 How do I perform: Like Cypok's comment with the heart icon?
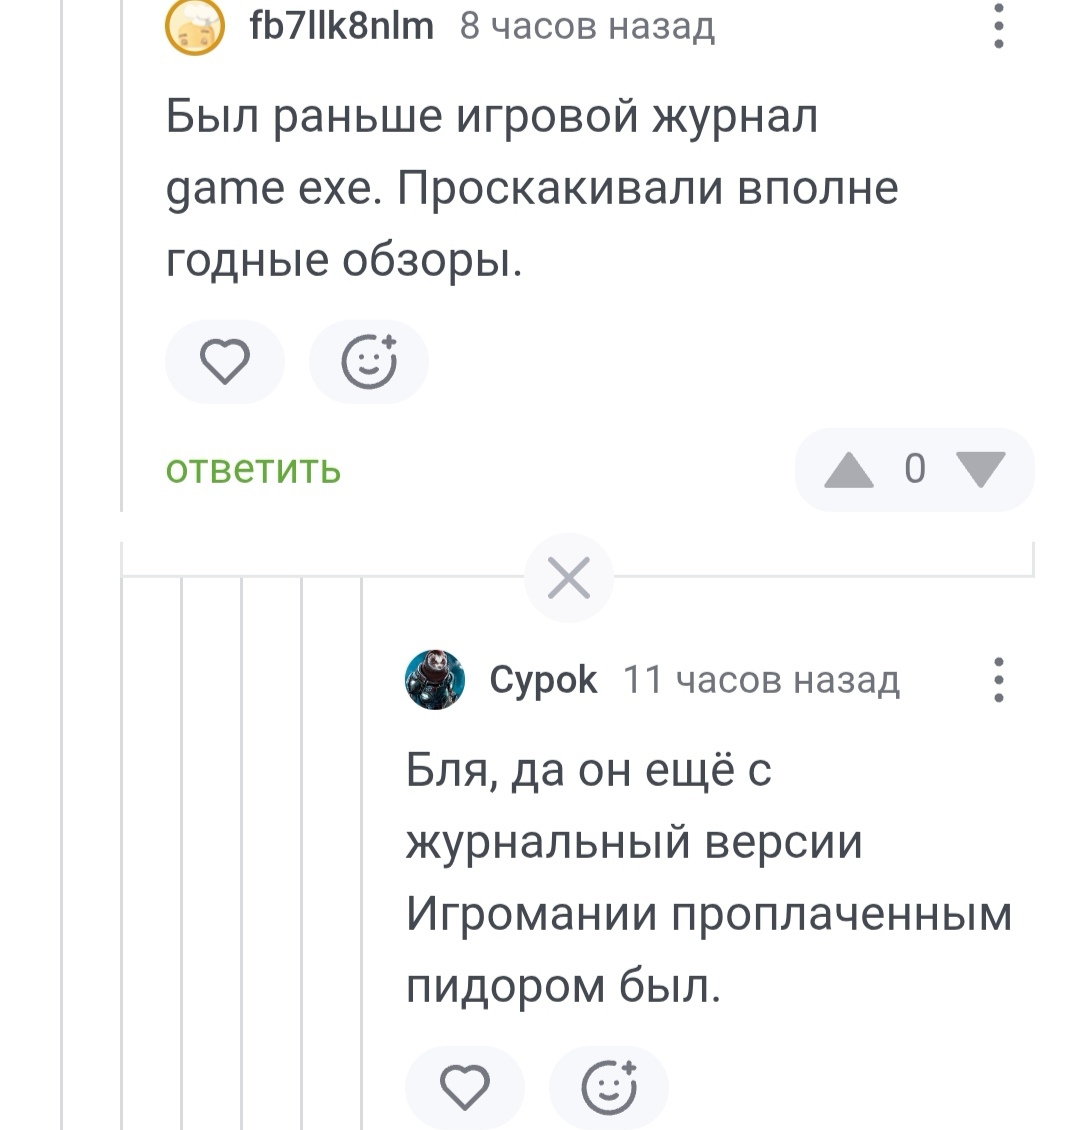[x=464, y=1088]
